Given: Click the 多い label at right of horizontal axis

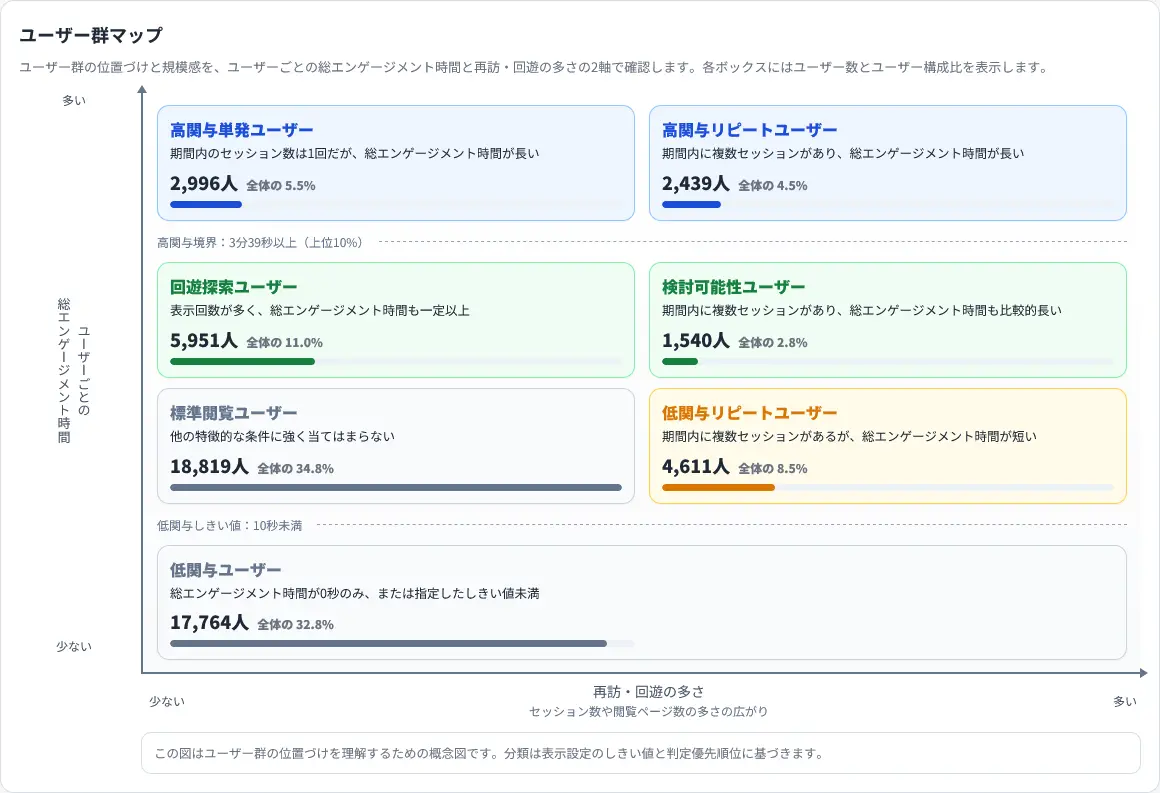Looking at the screenshot, I should [1124, 701].
